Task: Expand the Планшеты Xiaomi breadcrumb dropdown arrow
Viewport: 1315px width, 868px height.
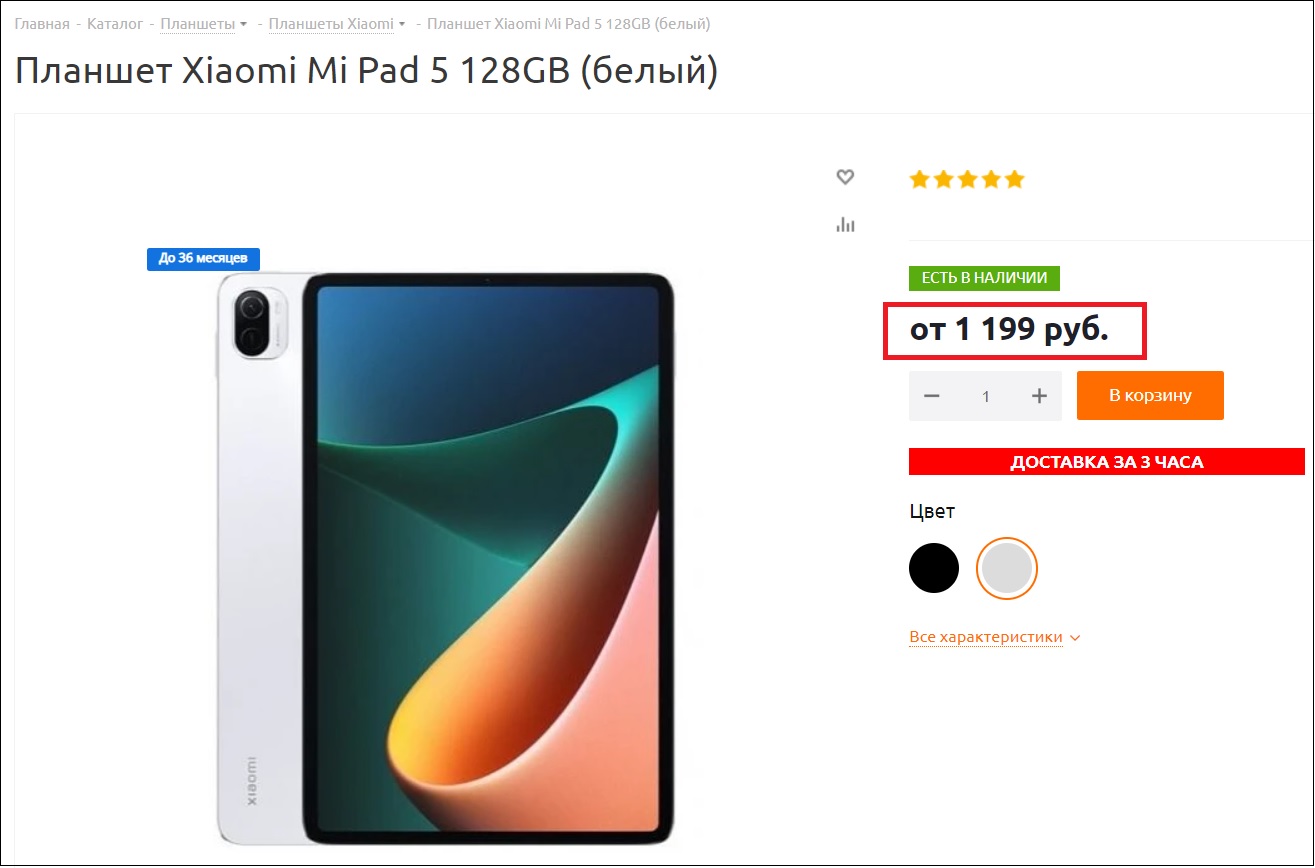Action: tap(402, 24)
